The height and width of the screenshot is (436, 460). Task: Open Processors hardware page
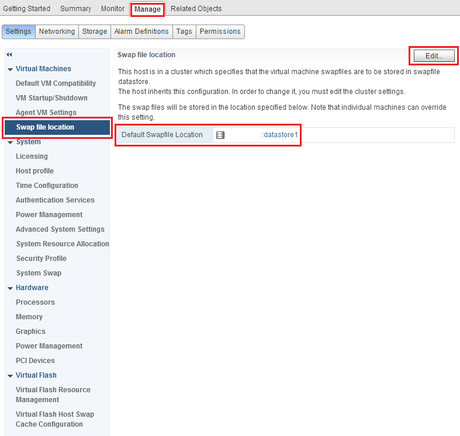[x=35, y=302]
